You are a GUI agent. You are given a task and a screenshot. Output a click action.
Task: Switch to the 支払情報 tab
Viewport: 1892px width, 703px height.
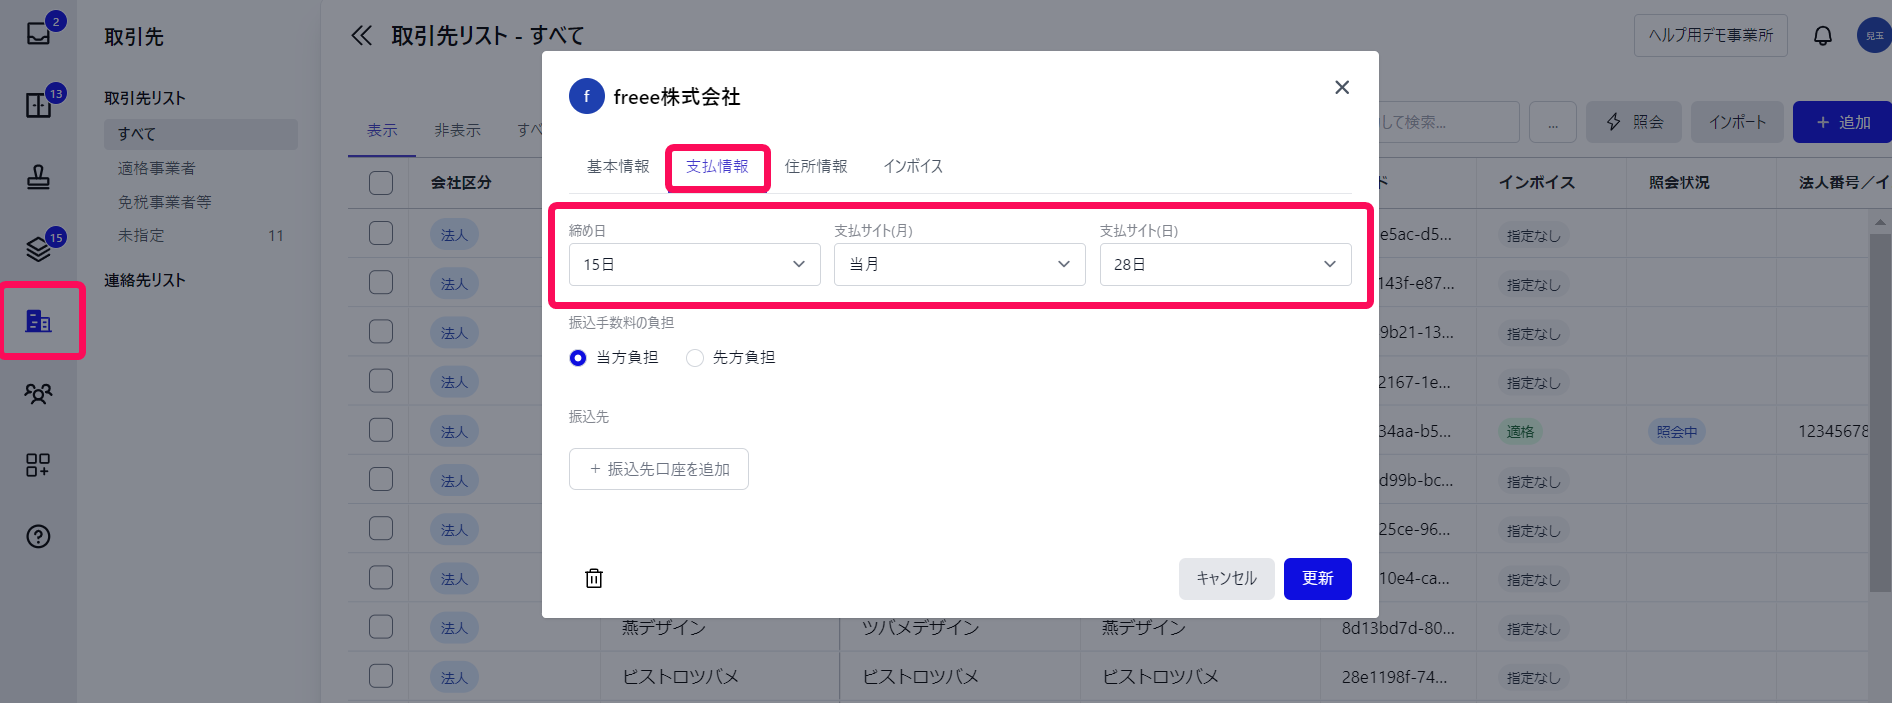click(x=717, y=167)
